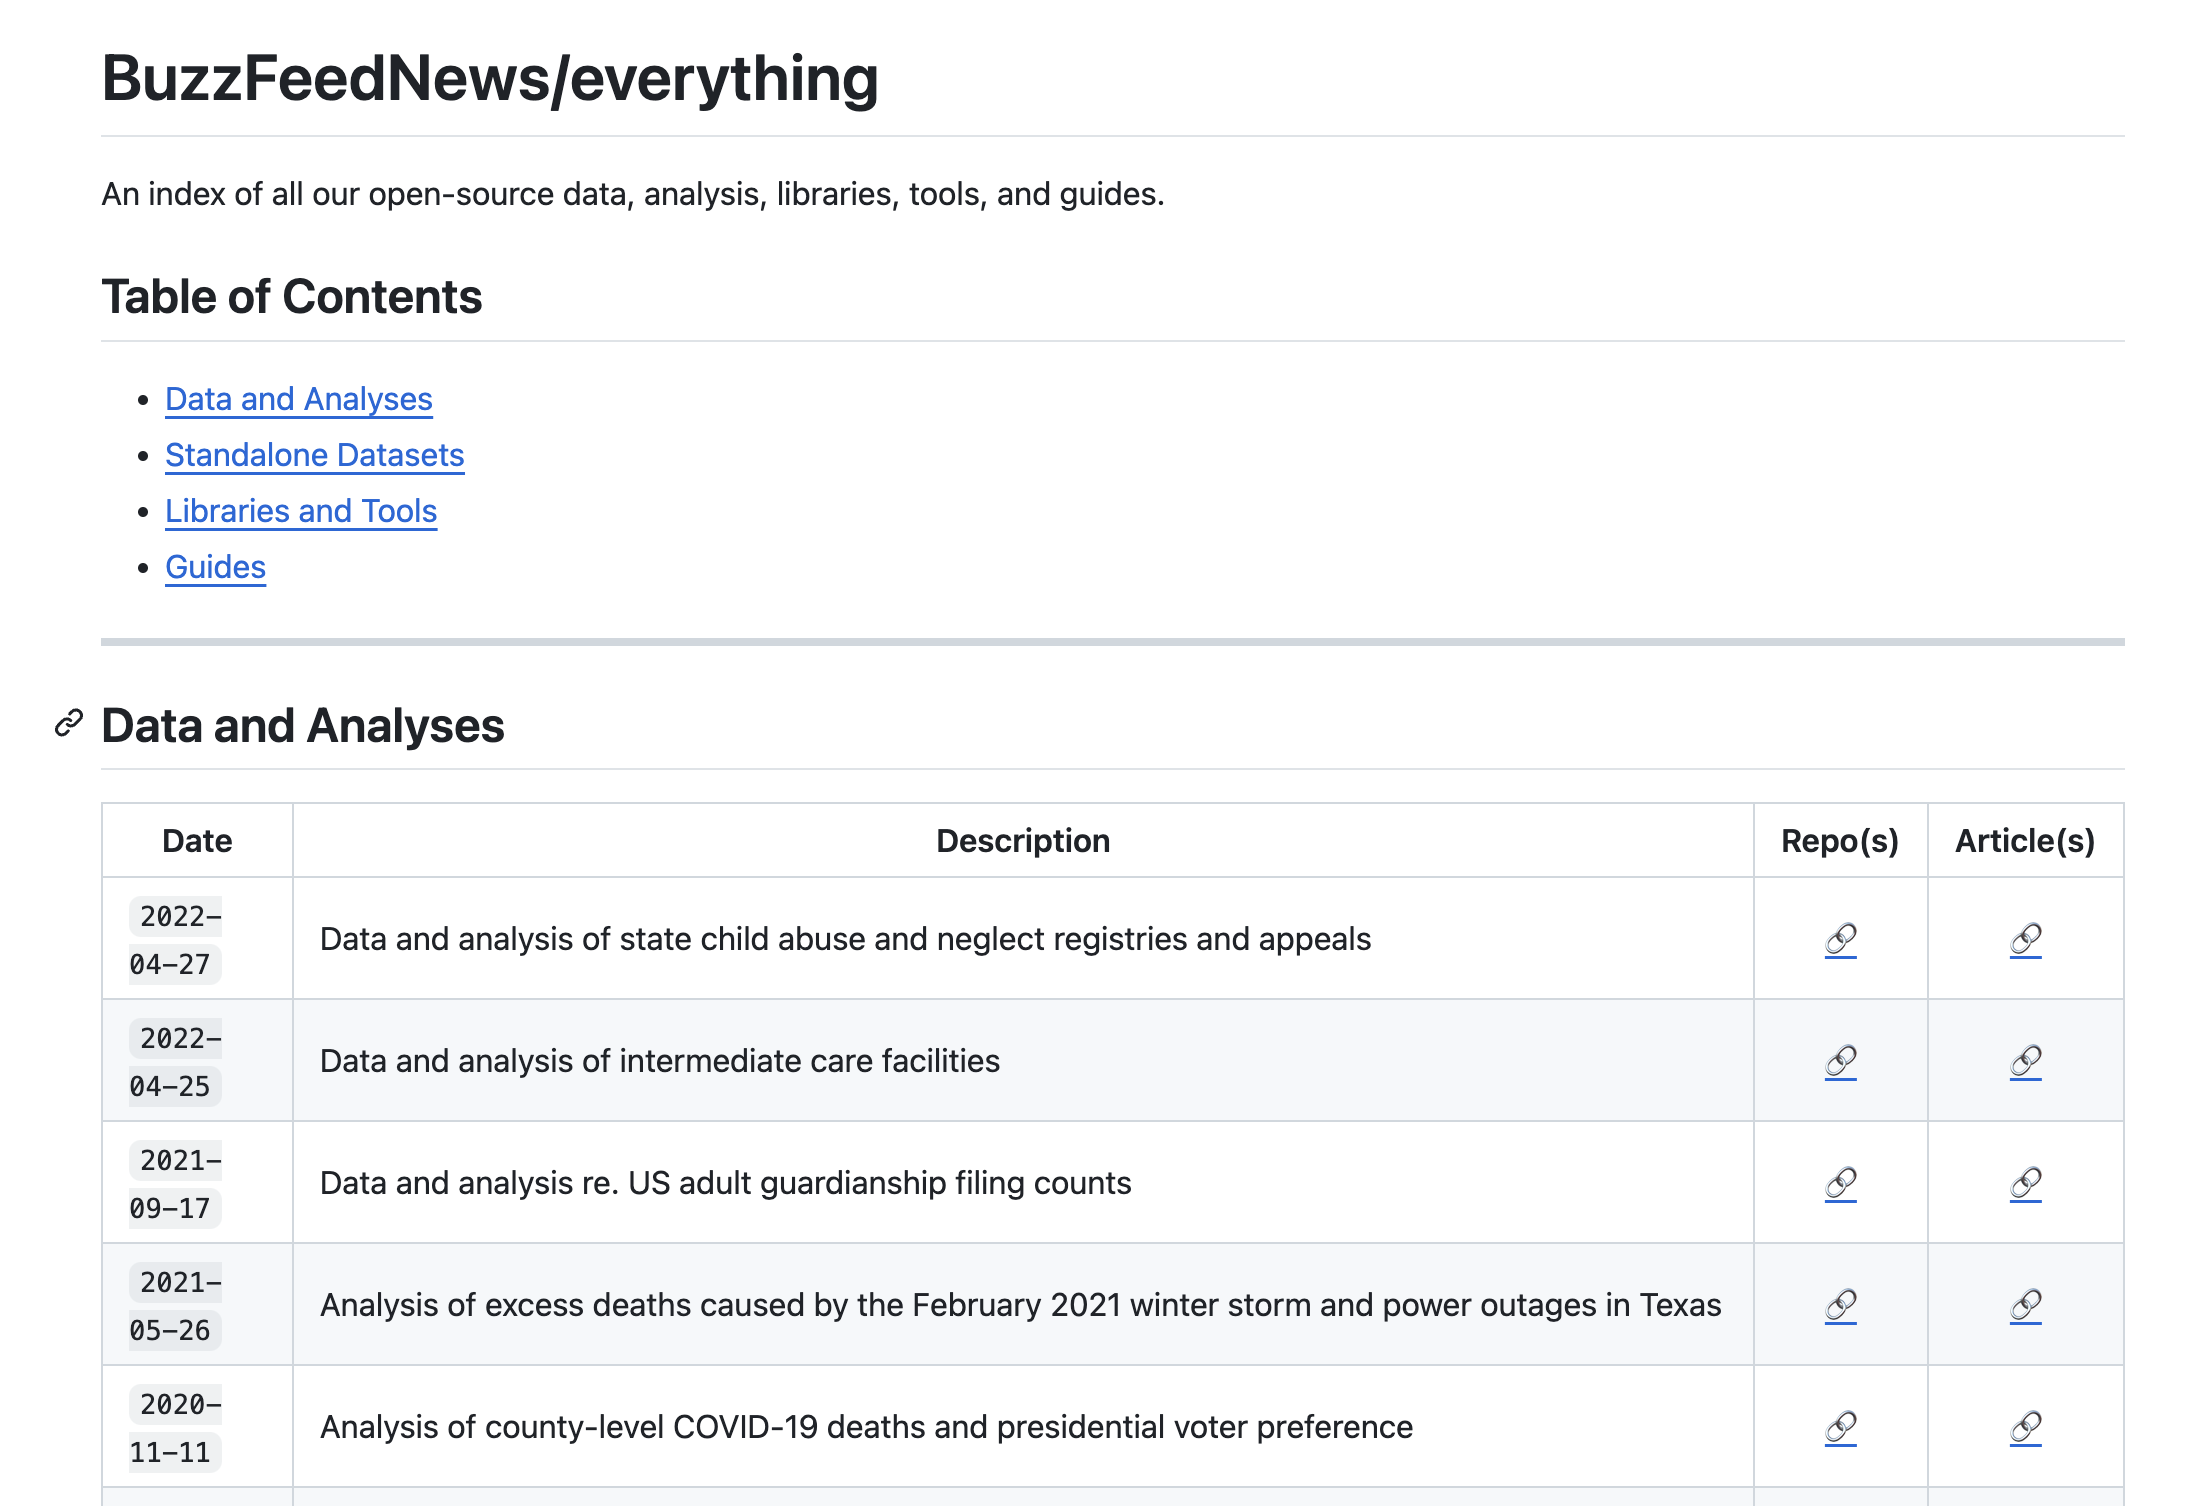Screen dimensions: 2204x1506
Task: Open the Standalone Datasets link
Action: coord(314,455)
